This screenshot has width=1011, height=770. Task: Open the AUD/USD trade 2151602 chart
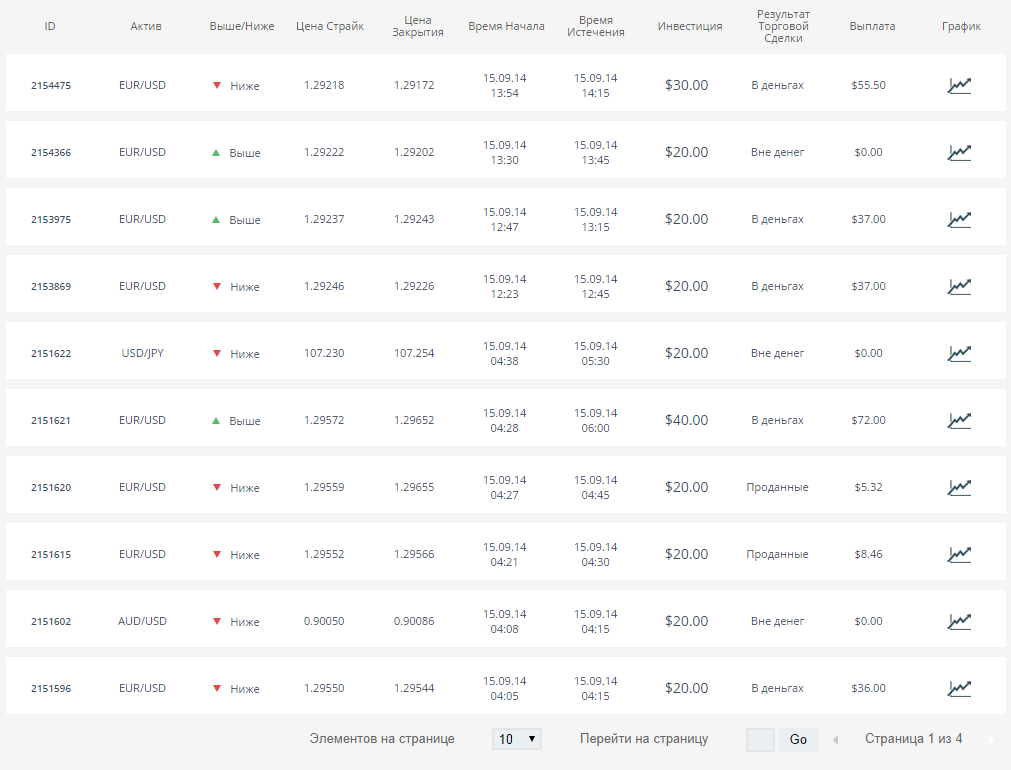click(x=959, y=621)
